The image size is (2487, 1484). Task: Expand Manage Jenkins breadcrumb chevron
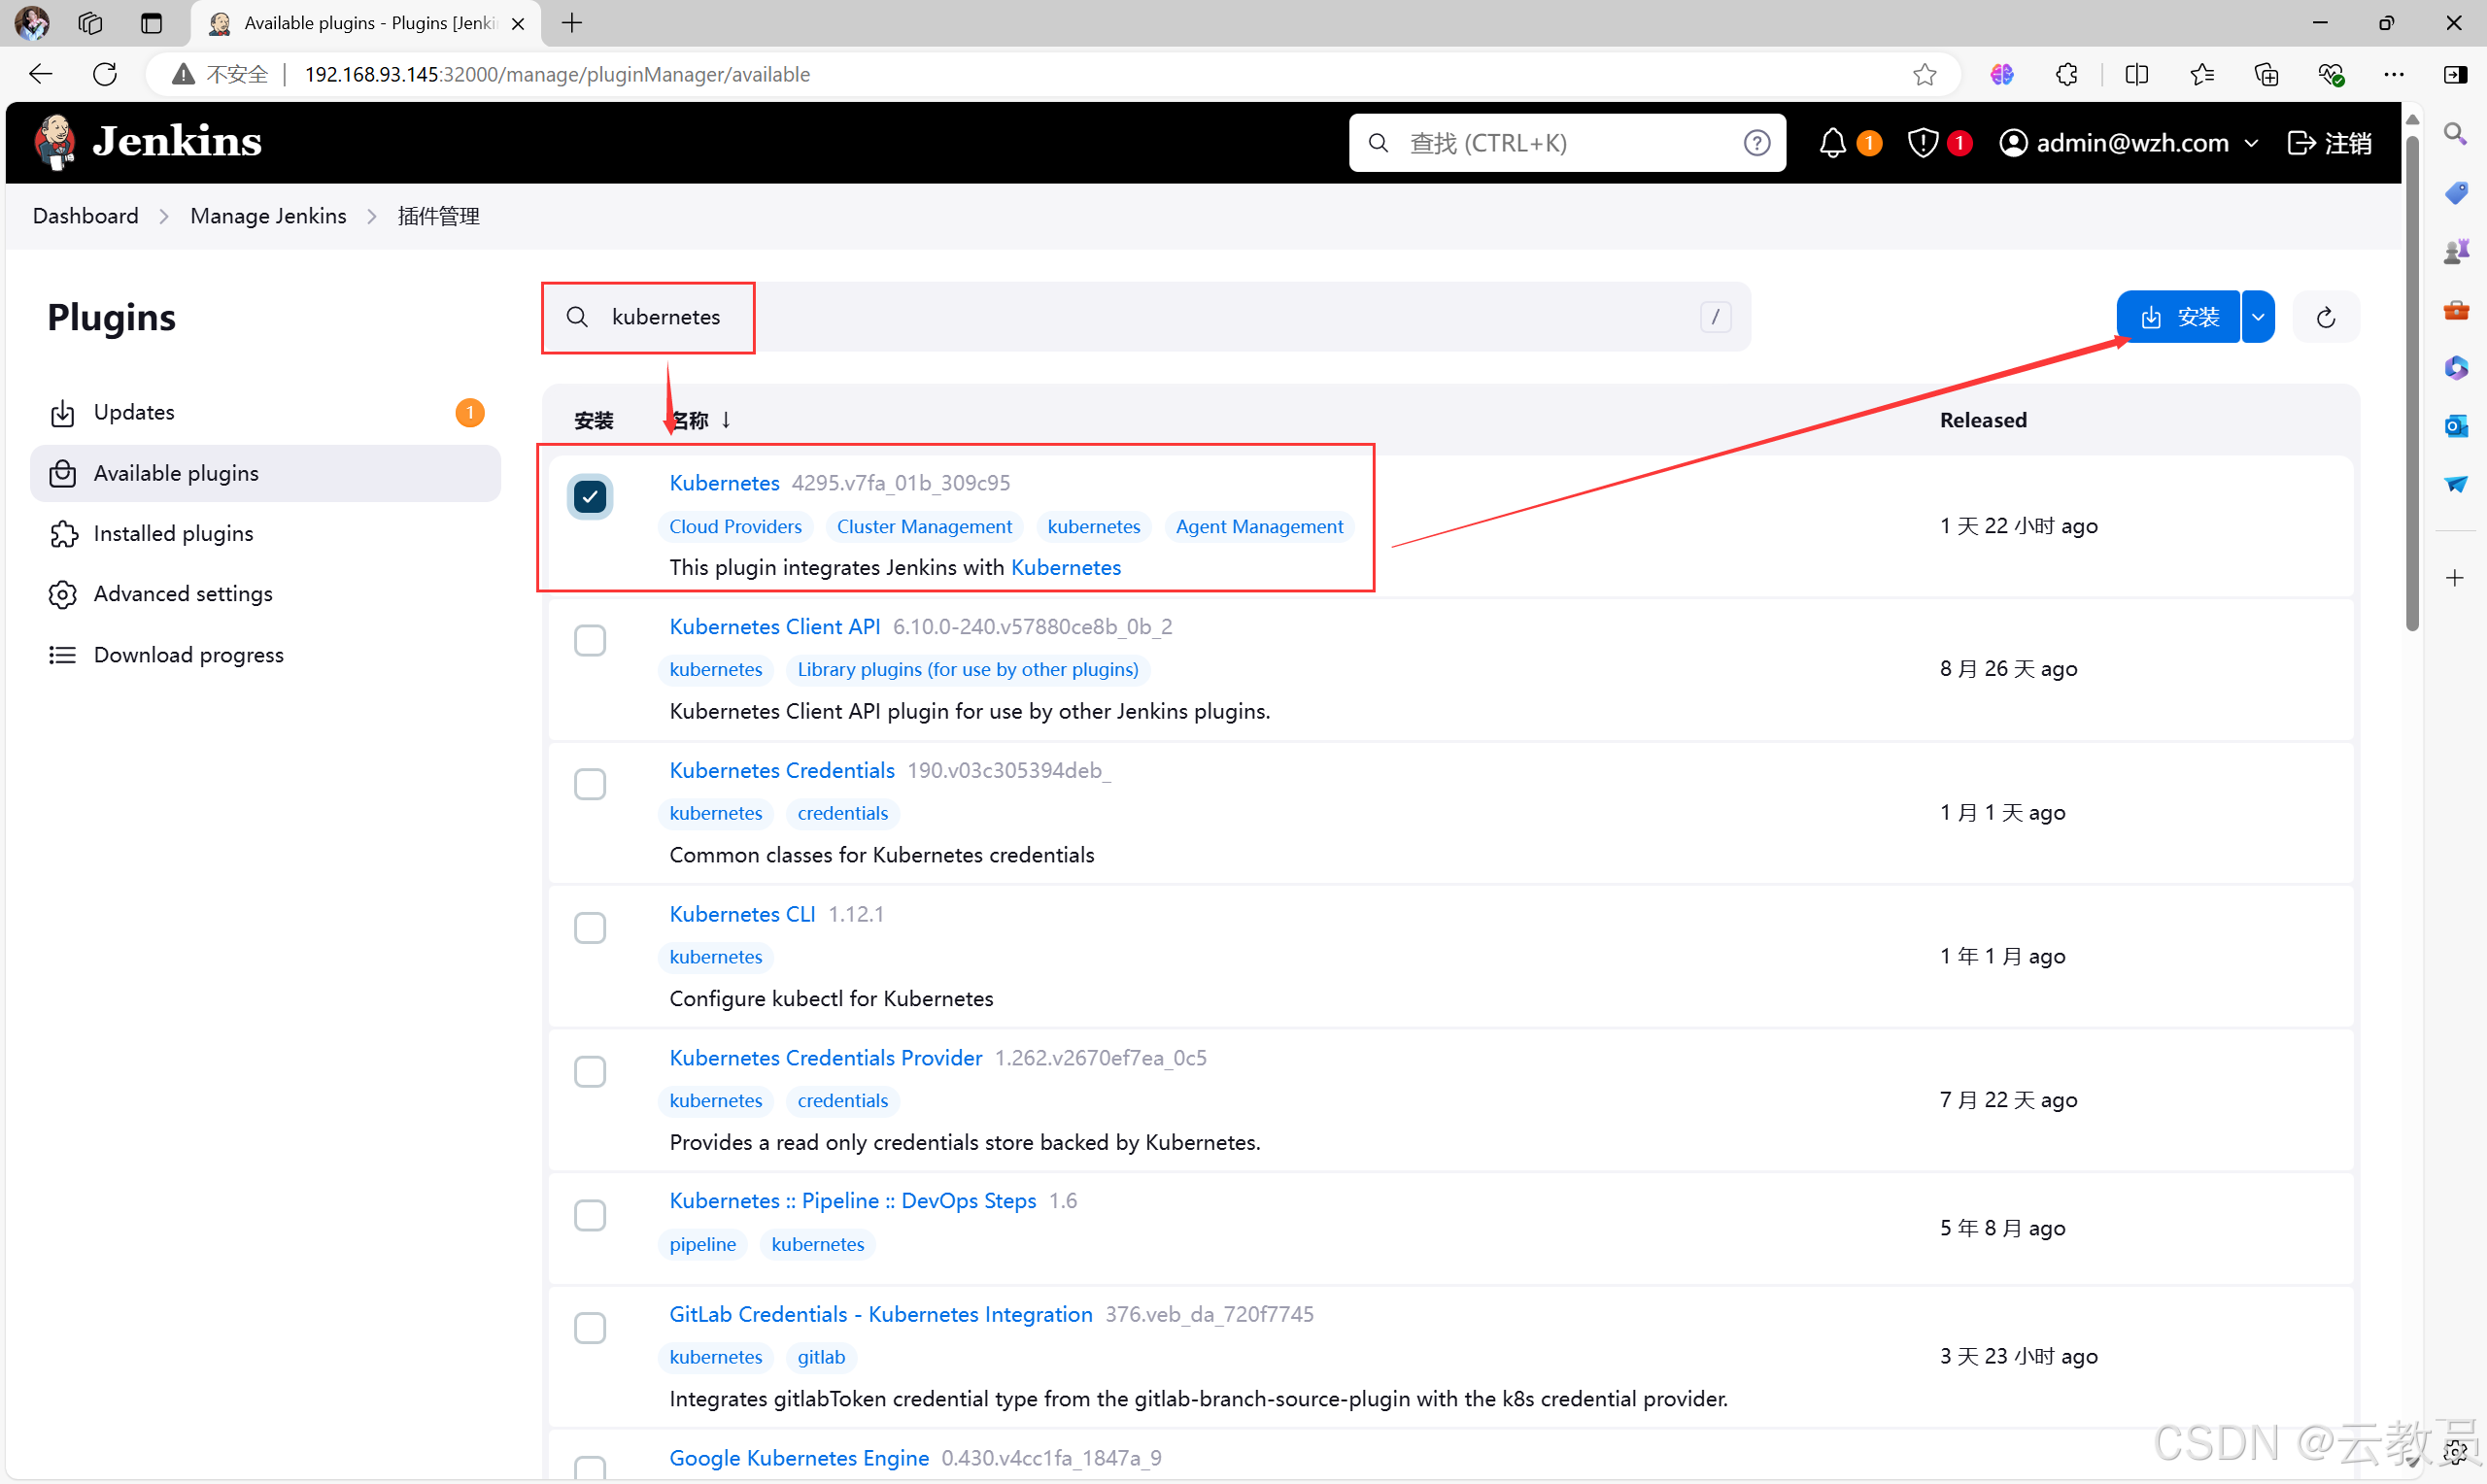372,216
